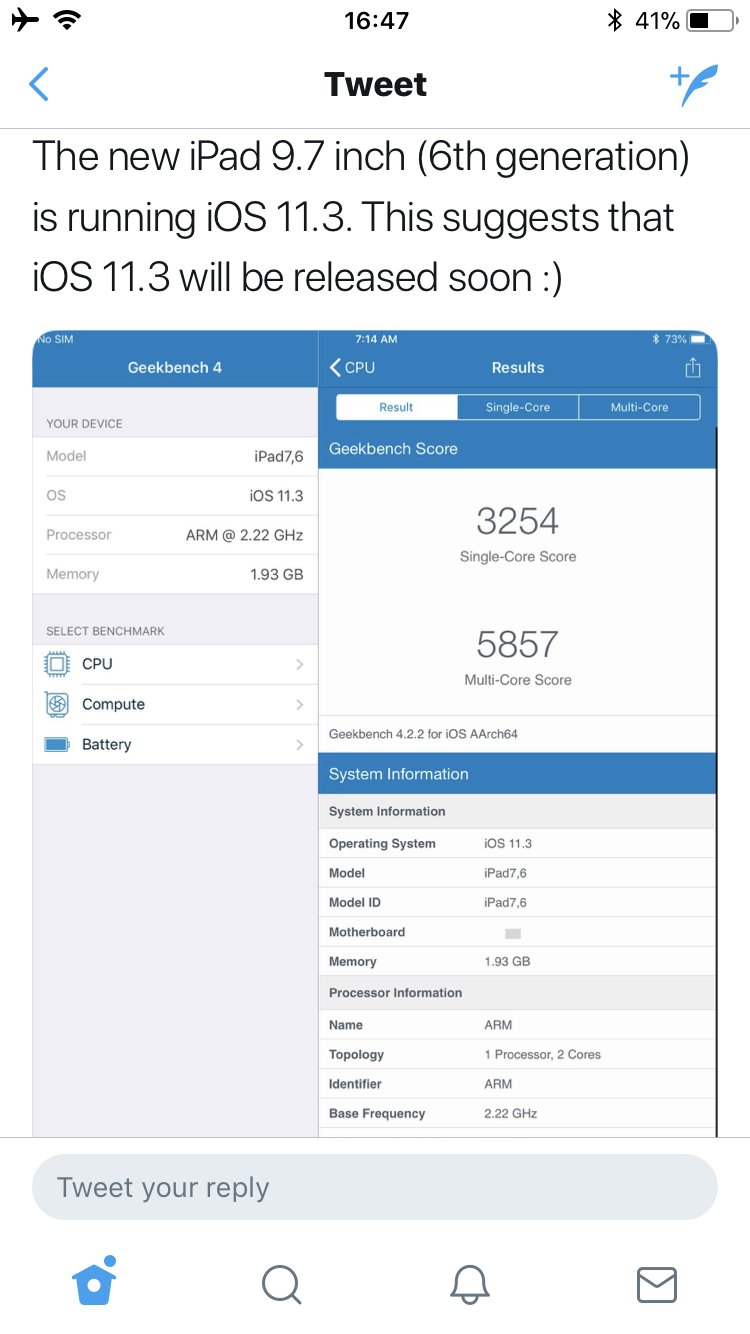Tap the Model ID iPad7,6 row

(517, 902)
